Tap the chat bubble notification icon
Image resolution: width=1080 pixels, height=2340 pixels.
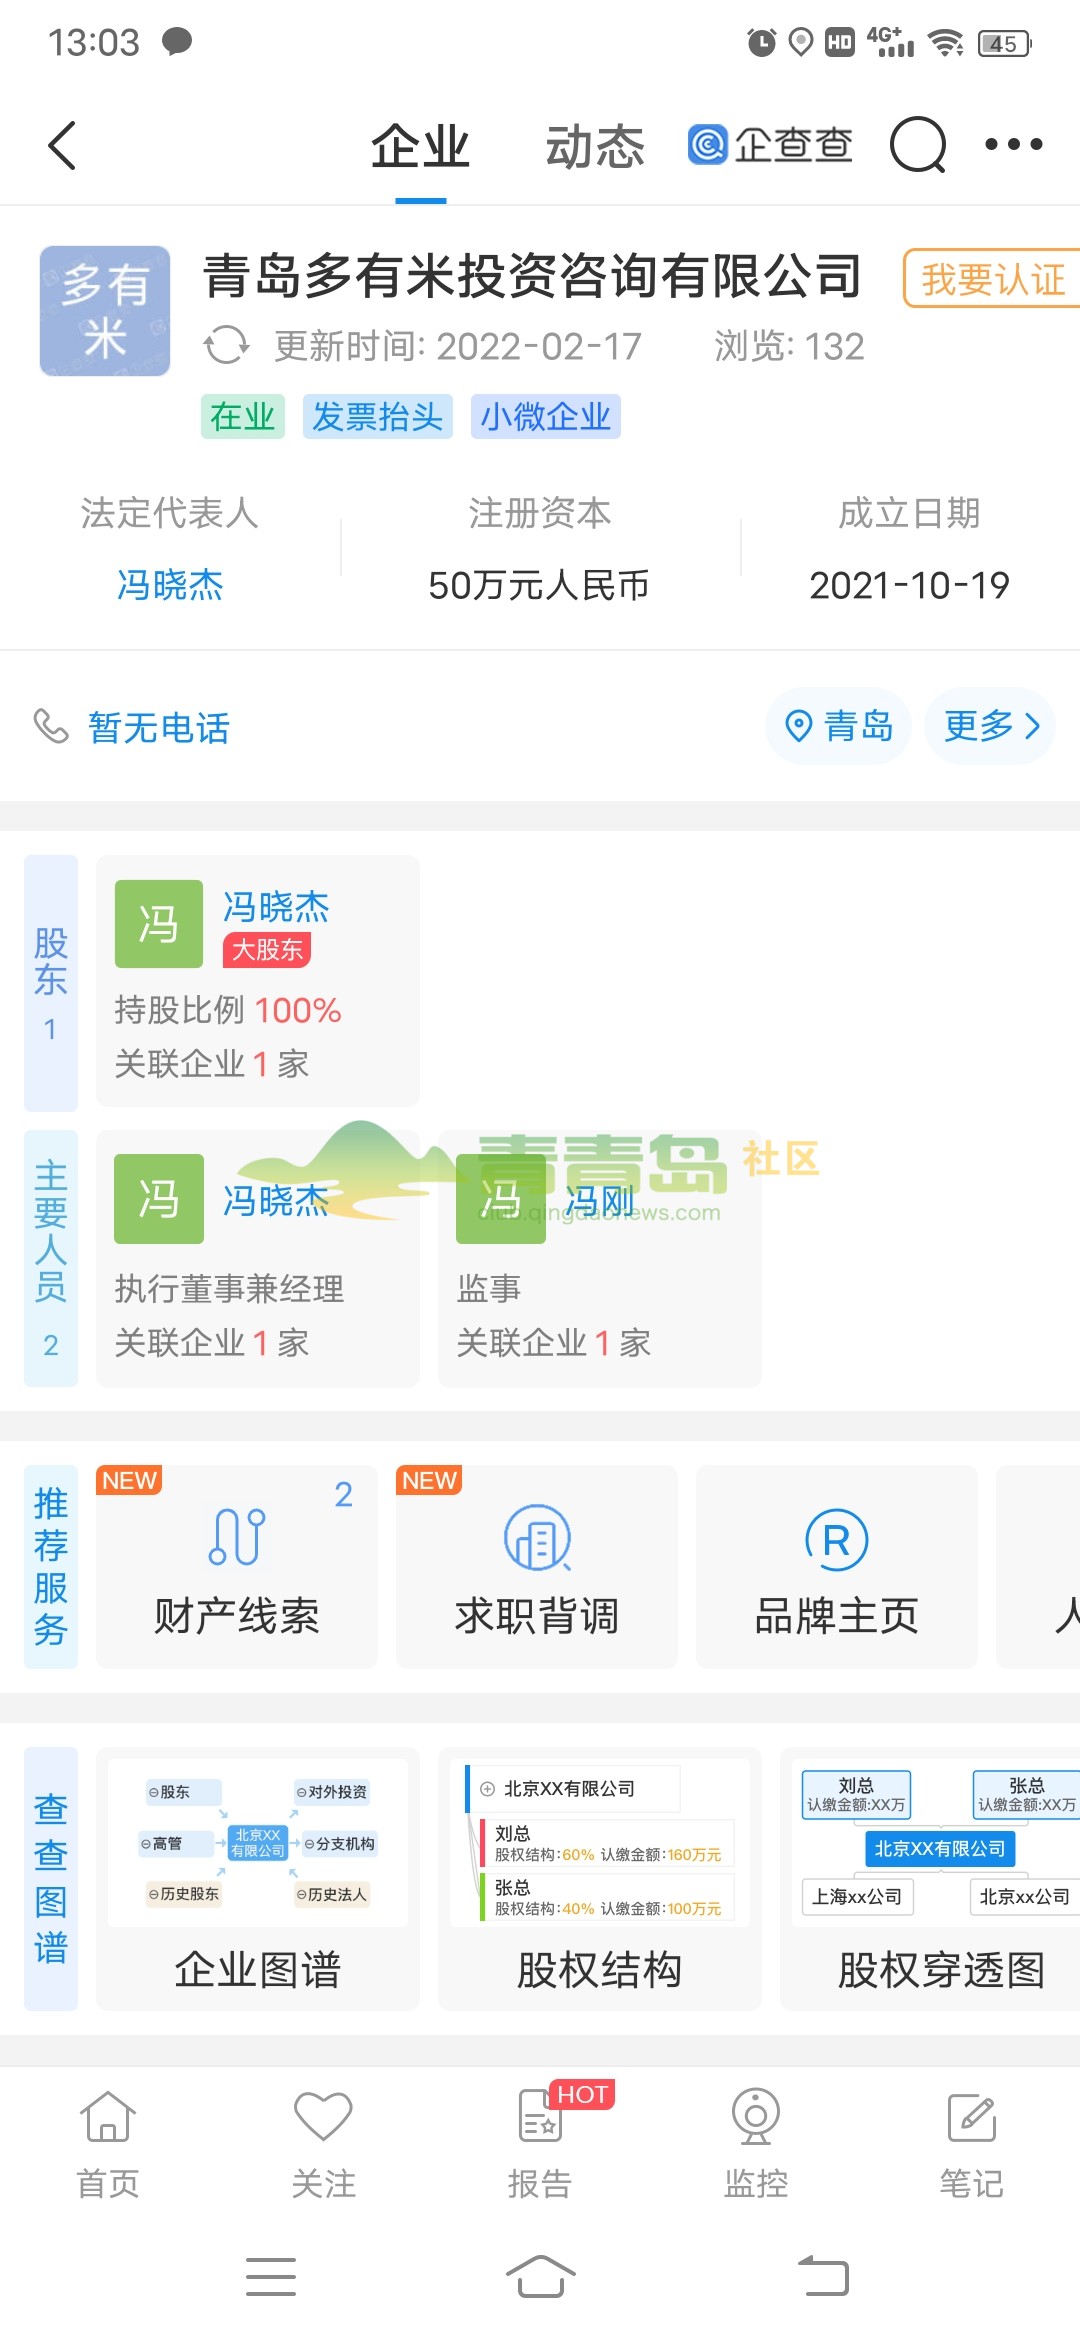tap(177, 42)
